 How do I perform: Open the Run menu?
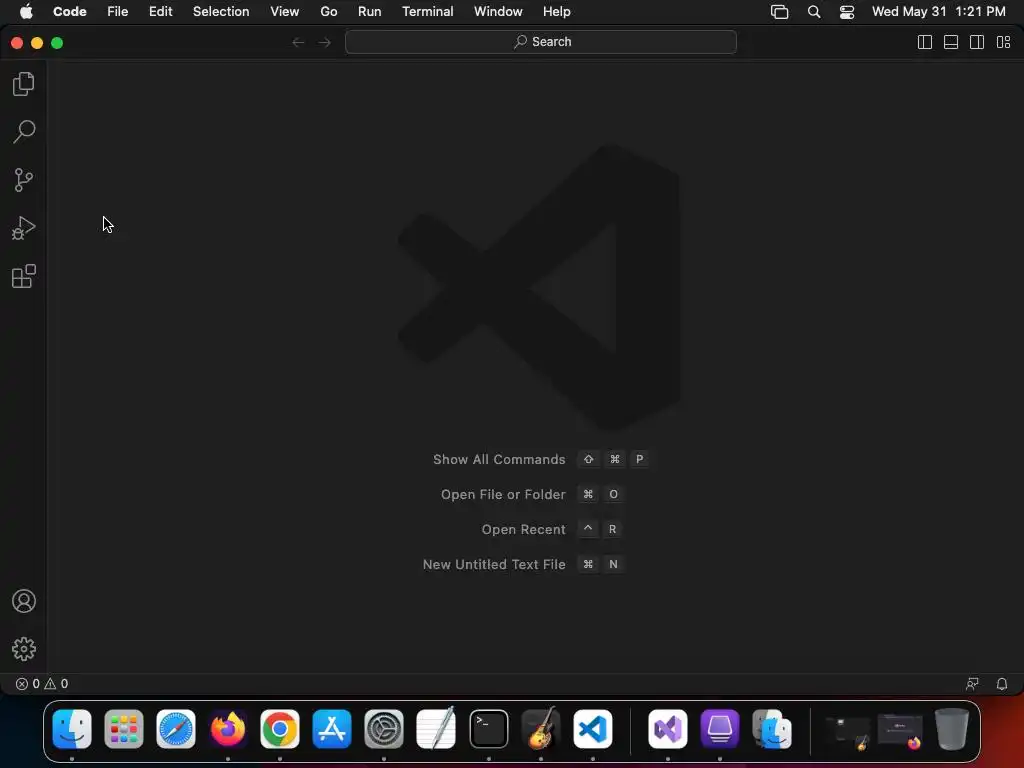tap(370, 12)
